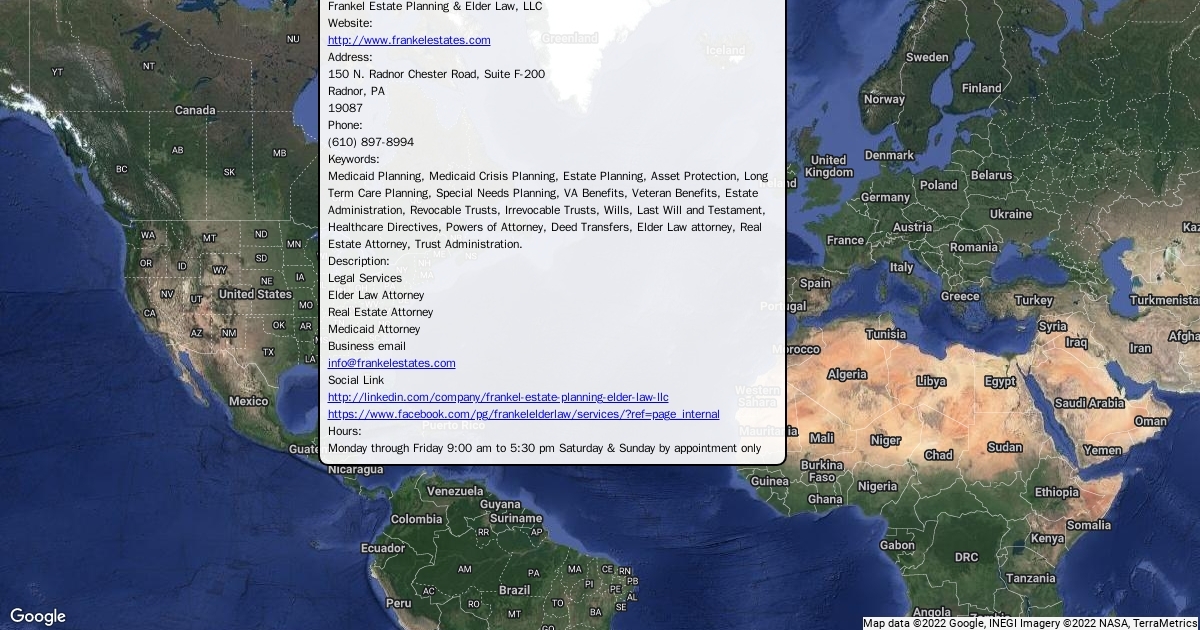Open the frankelestates.com website link
Screen dimensions: 1200x630
pos(409,40)
